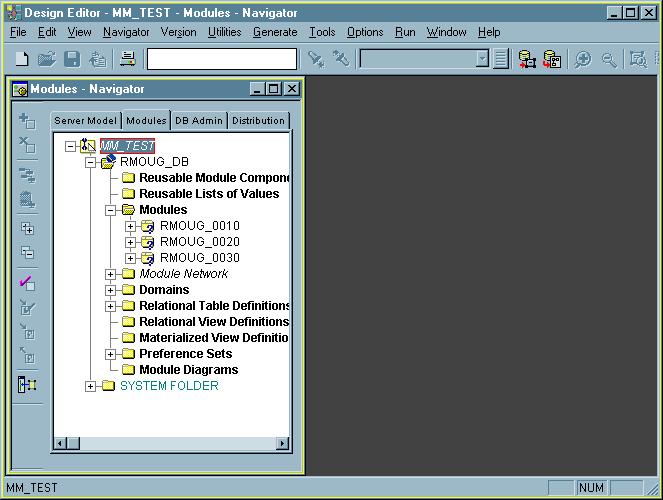Expand the SYSTEM FOLDER node
663x500 pixels.
click(91, 386)
